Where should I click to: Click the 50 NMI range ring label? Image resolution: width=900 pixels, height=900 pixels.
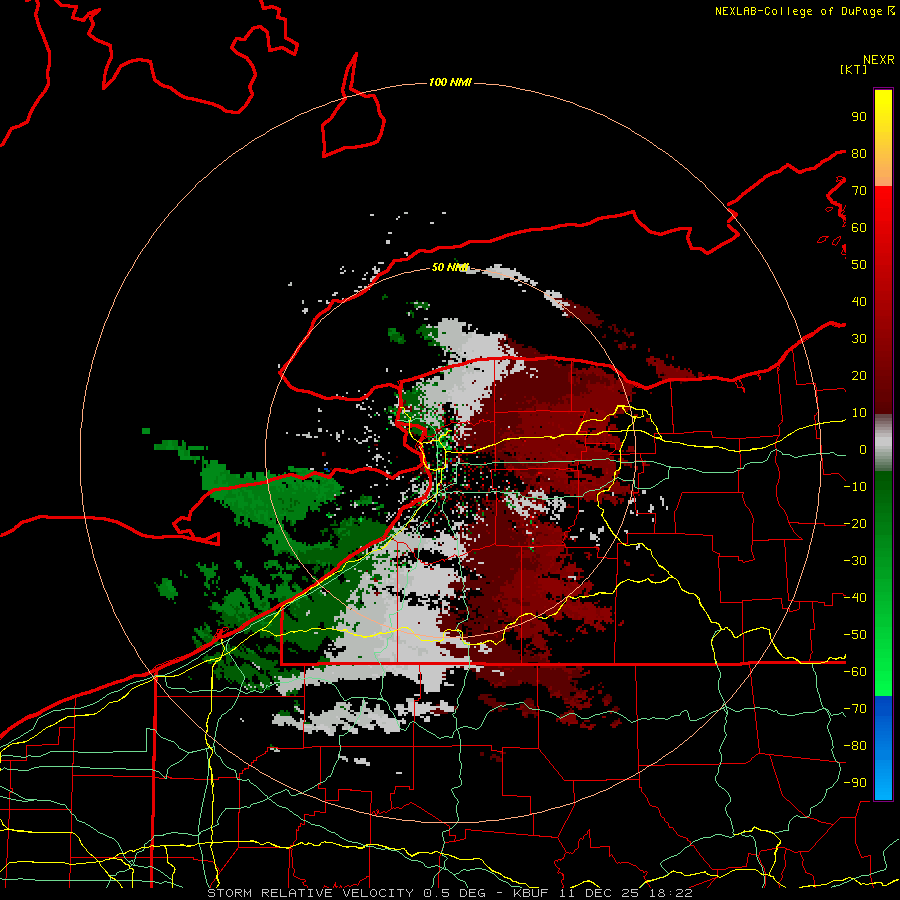pos(450,267)
